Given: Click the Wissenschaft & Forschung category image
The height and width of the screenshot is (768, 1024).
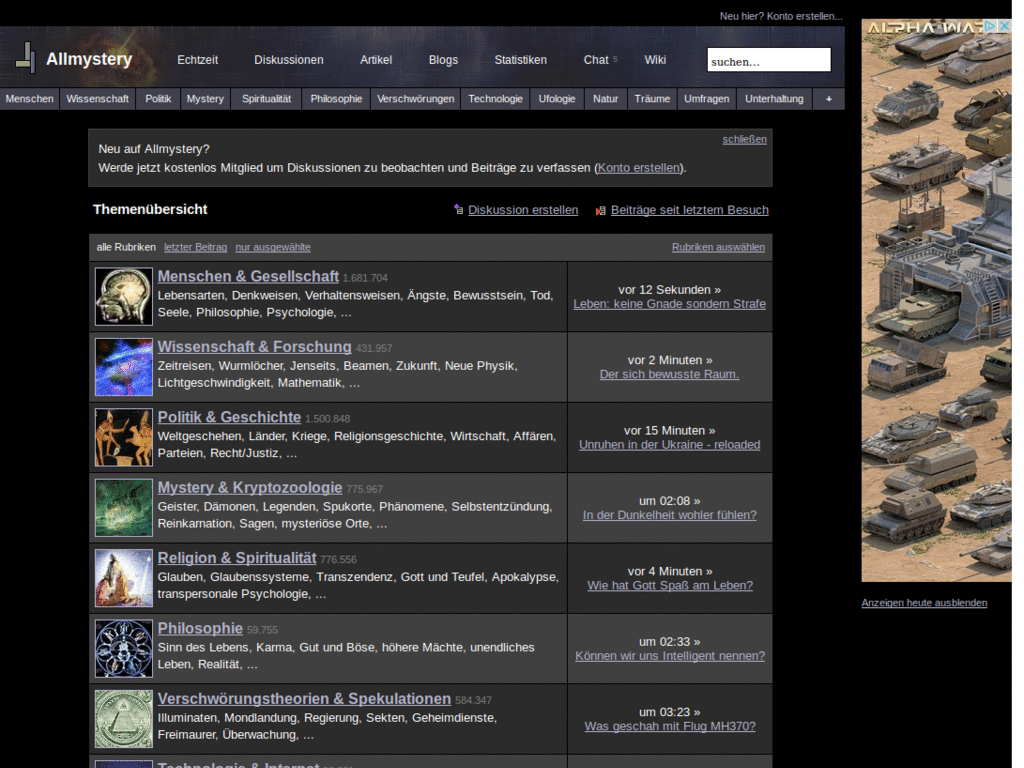Looking at the screenshot, I should 124,367.
